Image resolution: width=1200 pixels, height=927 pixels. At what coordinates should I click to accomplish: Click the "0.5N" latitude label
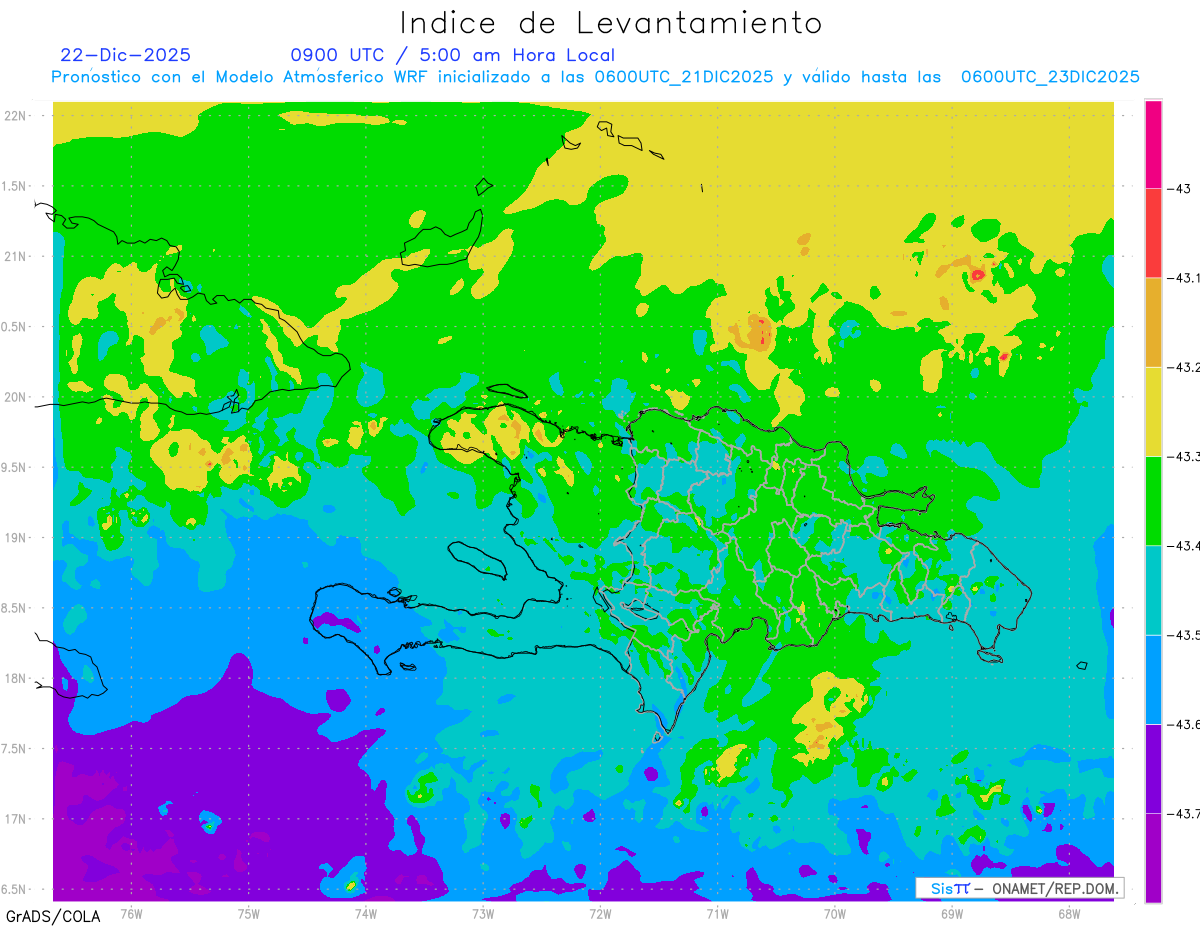(x=15, y=327)
